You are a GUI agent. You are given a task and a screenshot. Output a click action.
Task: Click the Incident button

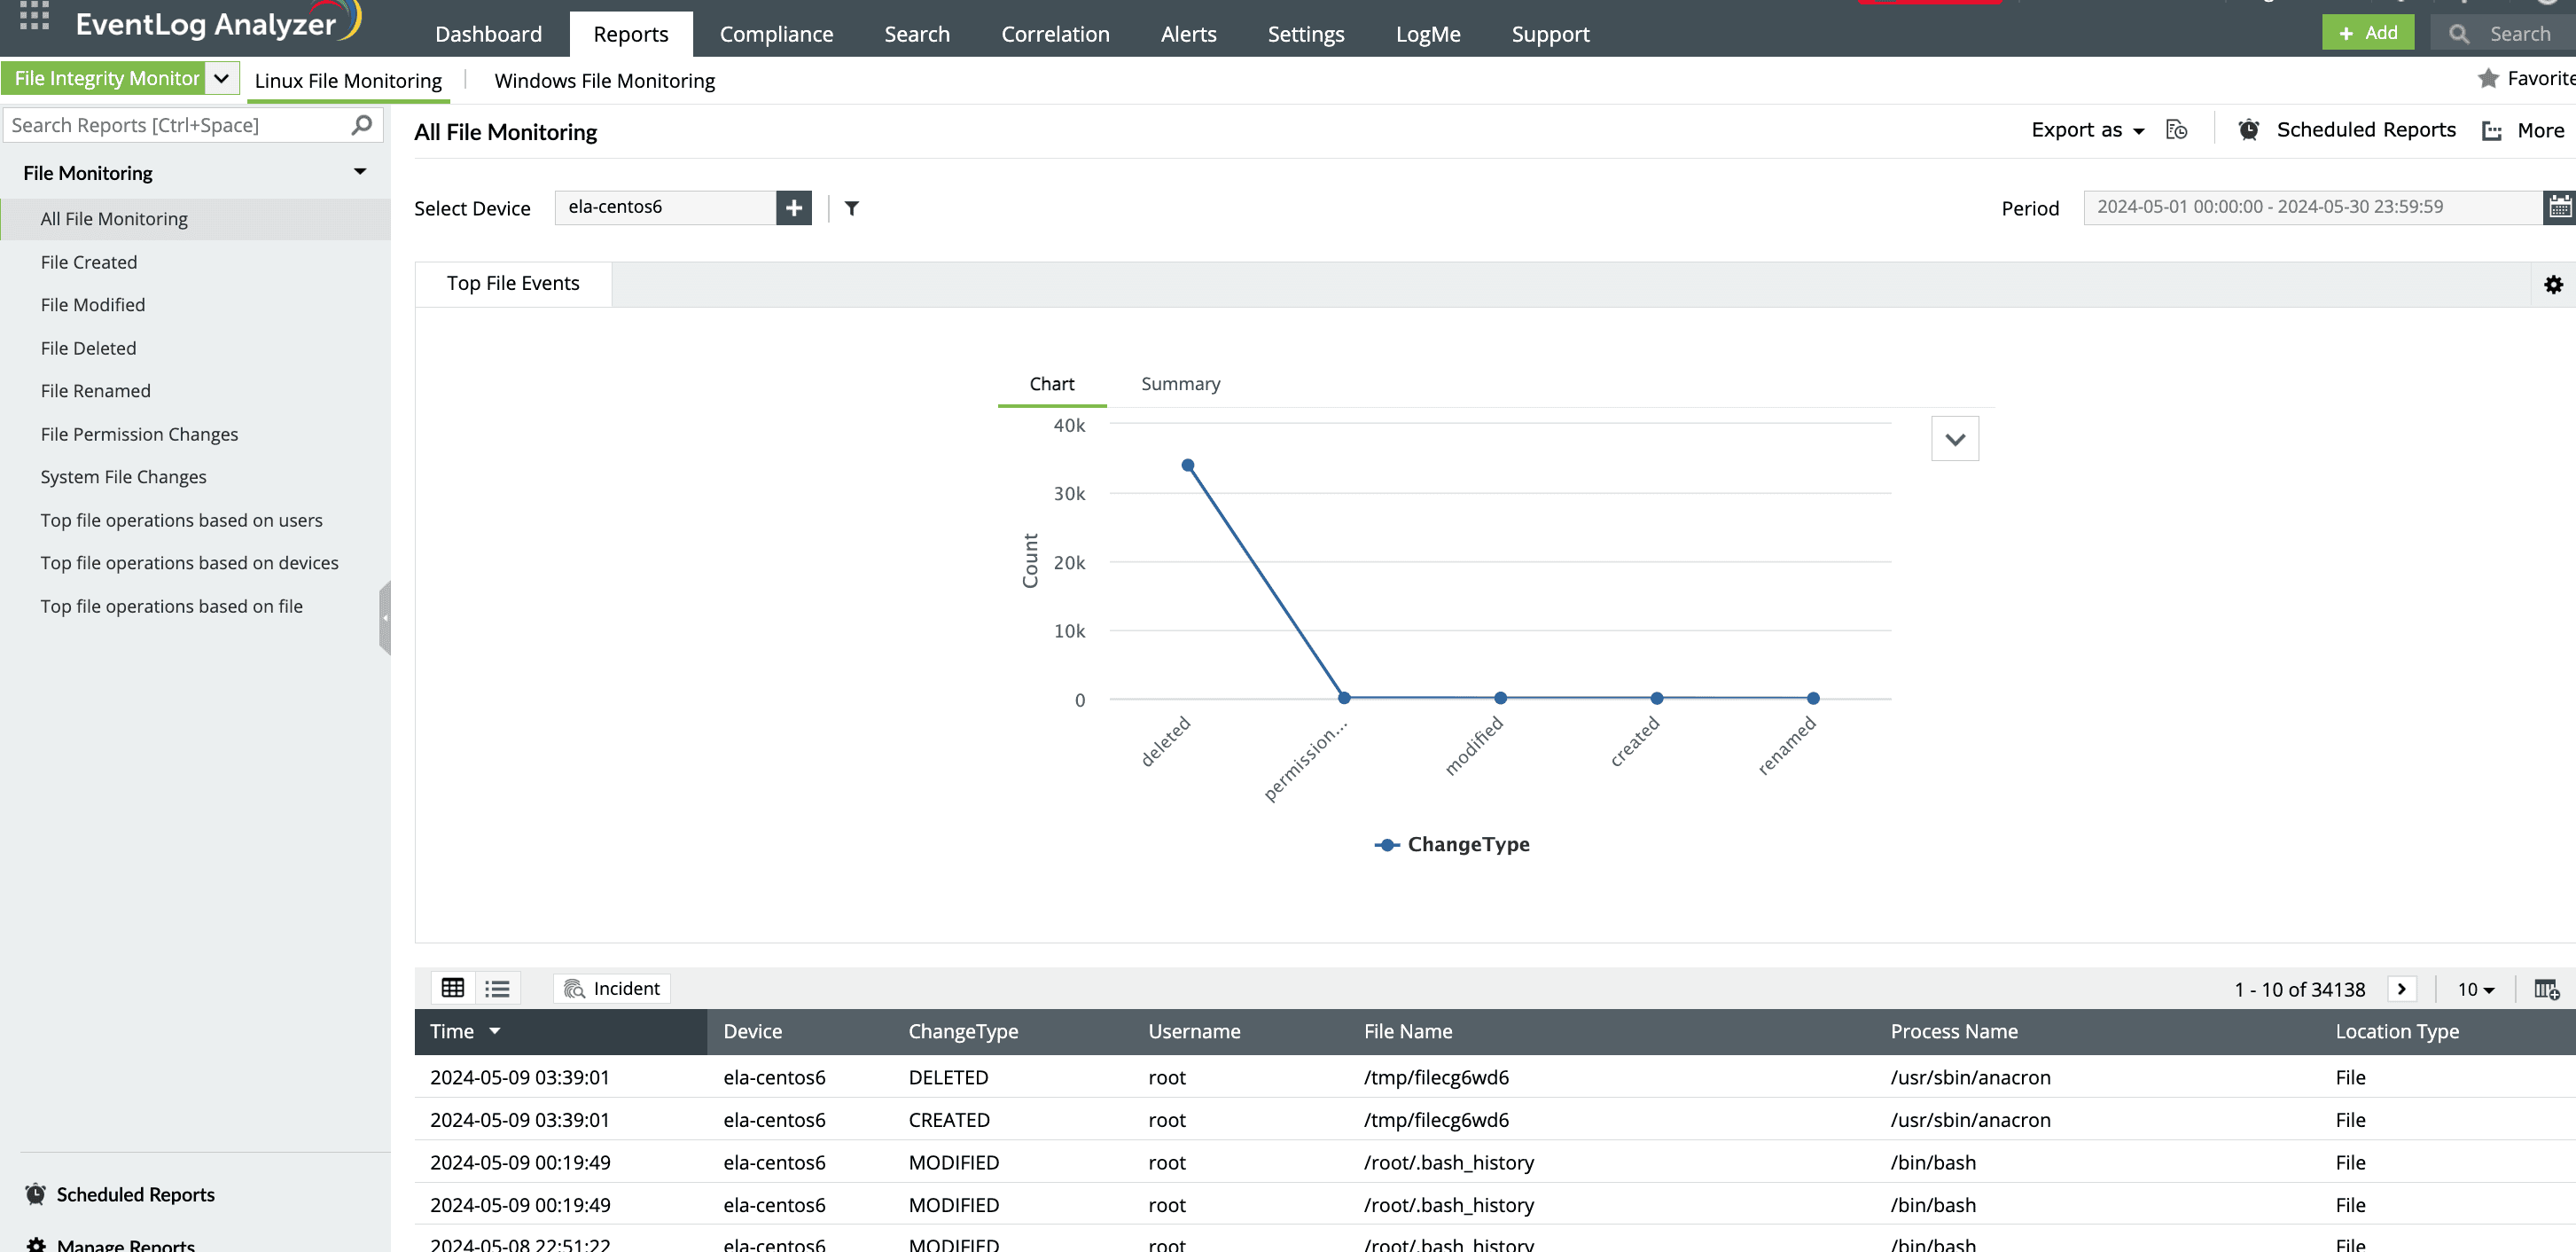(612, 988)
